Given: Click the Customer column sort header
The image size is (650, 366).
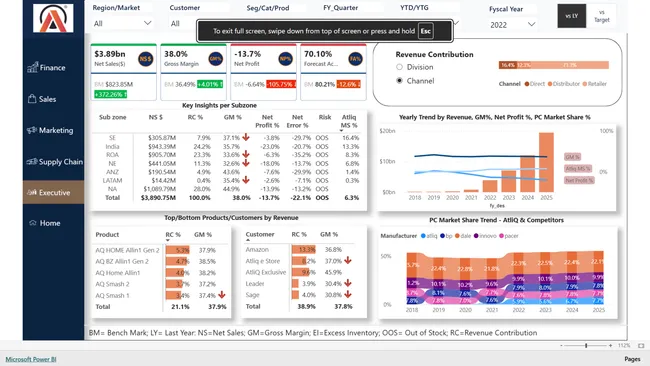Looking at the screenshot, I should 260,234.
